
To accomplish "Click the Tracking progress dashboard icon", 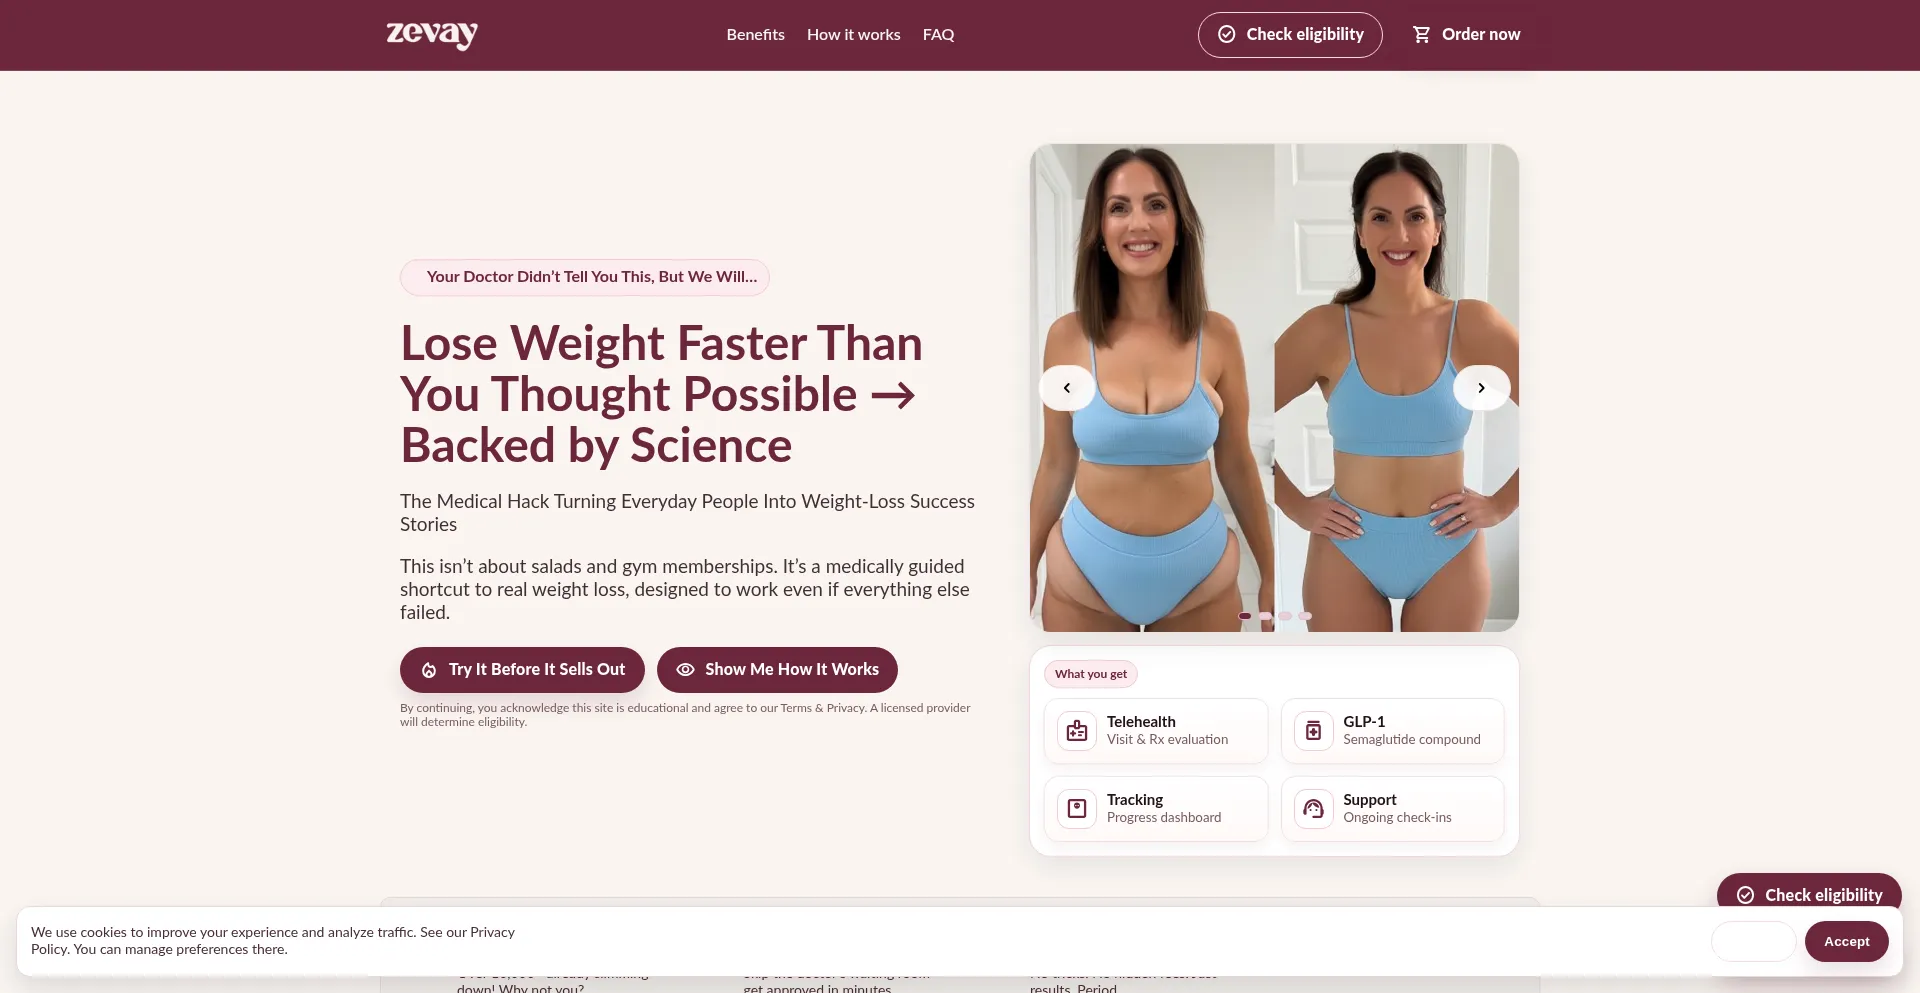I will point(1077,809).
